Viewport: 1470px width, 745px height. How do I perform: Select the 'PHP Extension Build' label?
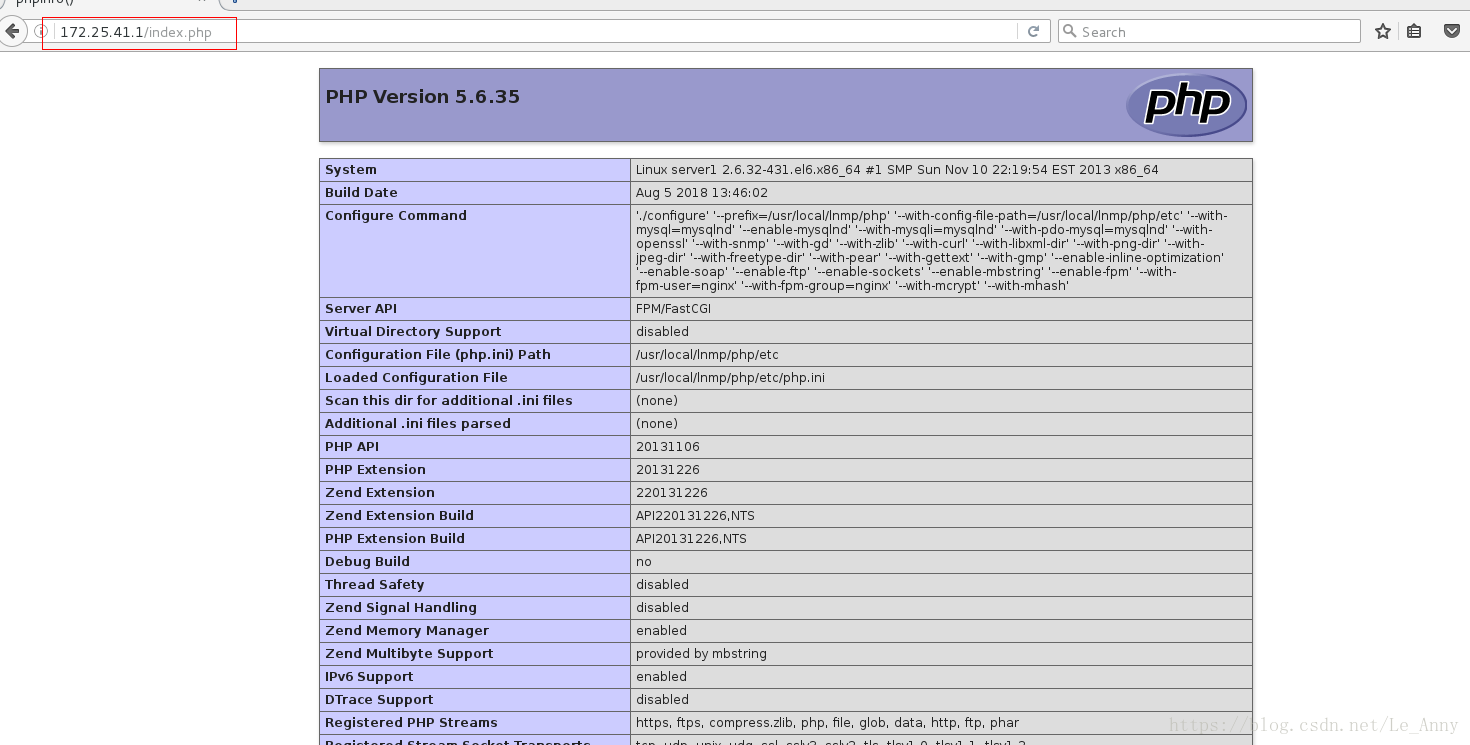pyautogui.click(x=395, y=539)
